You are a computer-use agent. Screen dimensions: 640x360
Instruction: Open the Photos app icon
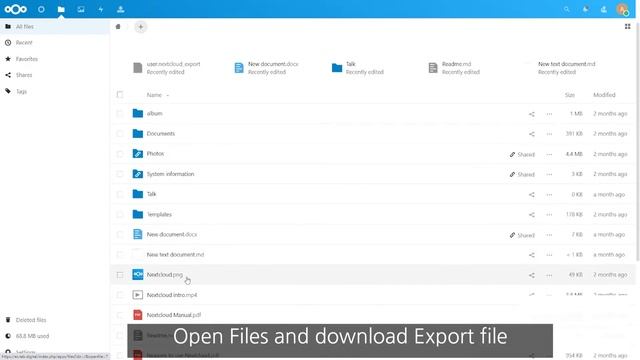pos(81,9)
